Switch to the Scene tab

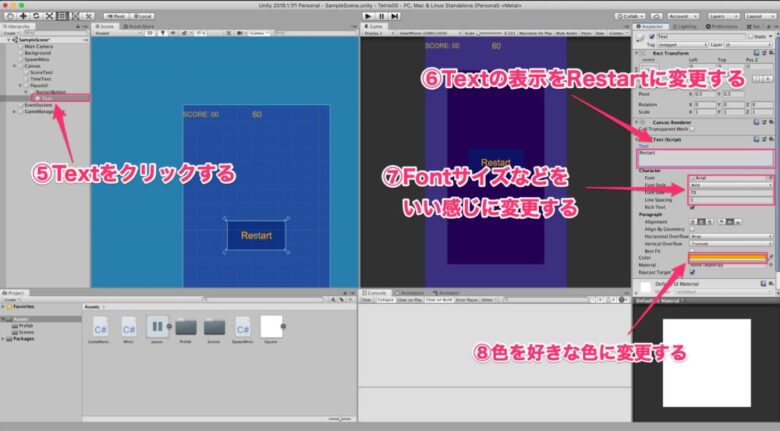tap(105, 26)
